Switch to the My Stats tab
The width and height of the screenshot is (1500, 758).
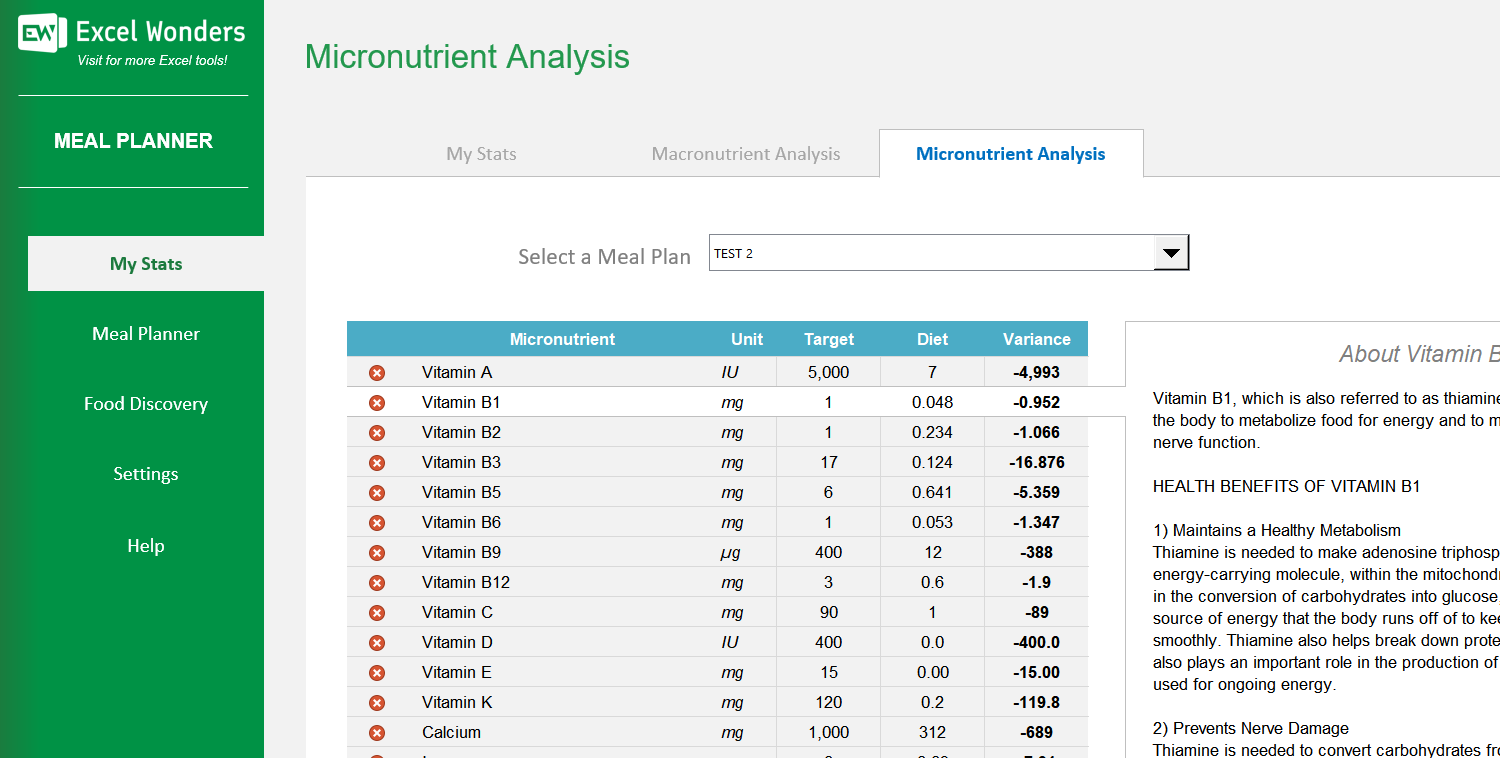[x=481, y=153]
